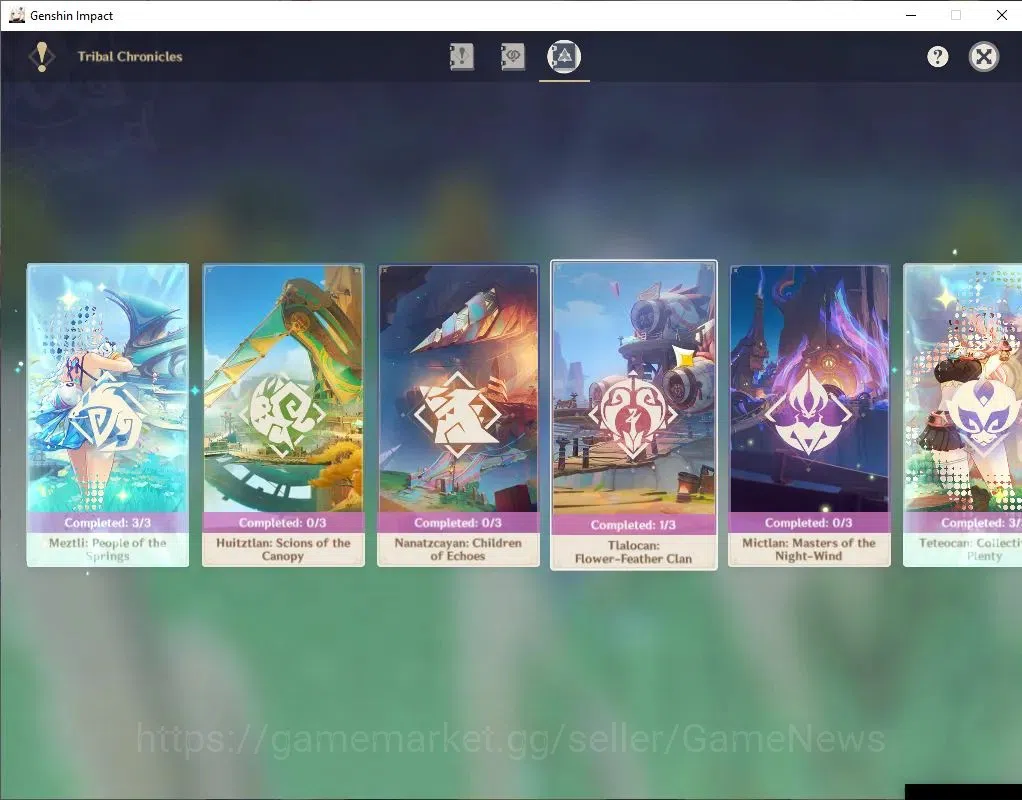Click 'Completed: 0/3' on the Nanatzcayan card

(458, 523)
